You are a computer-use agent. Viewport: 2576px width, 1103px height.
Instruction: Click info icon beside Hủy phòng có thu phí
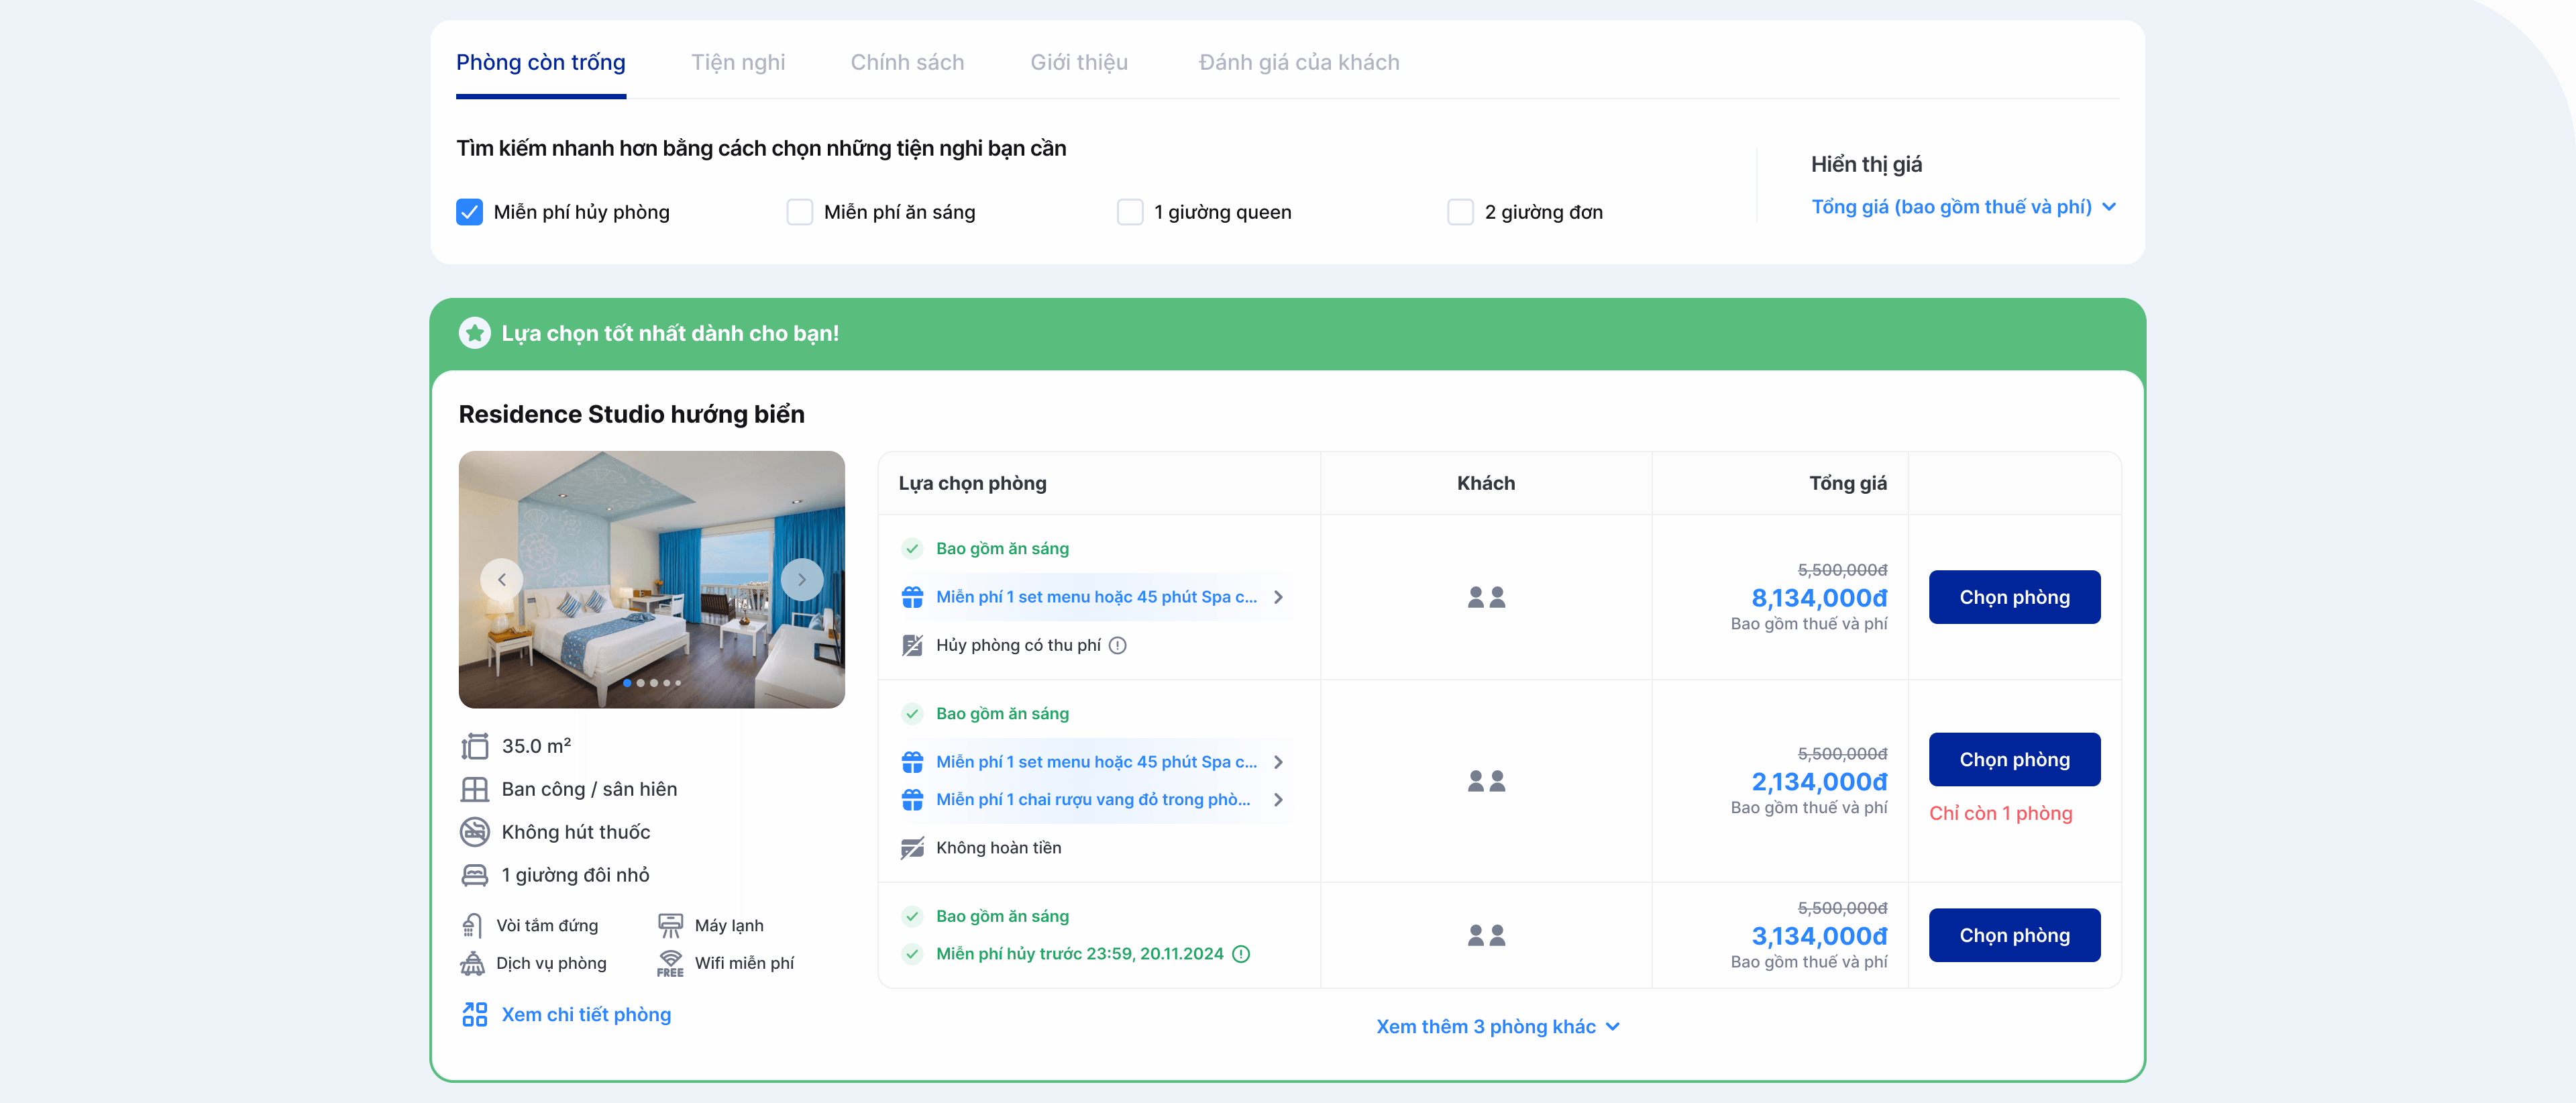(x=1118, y=645)
